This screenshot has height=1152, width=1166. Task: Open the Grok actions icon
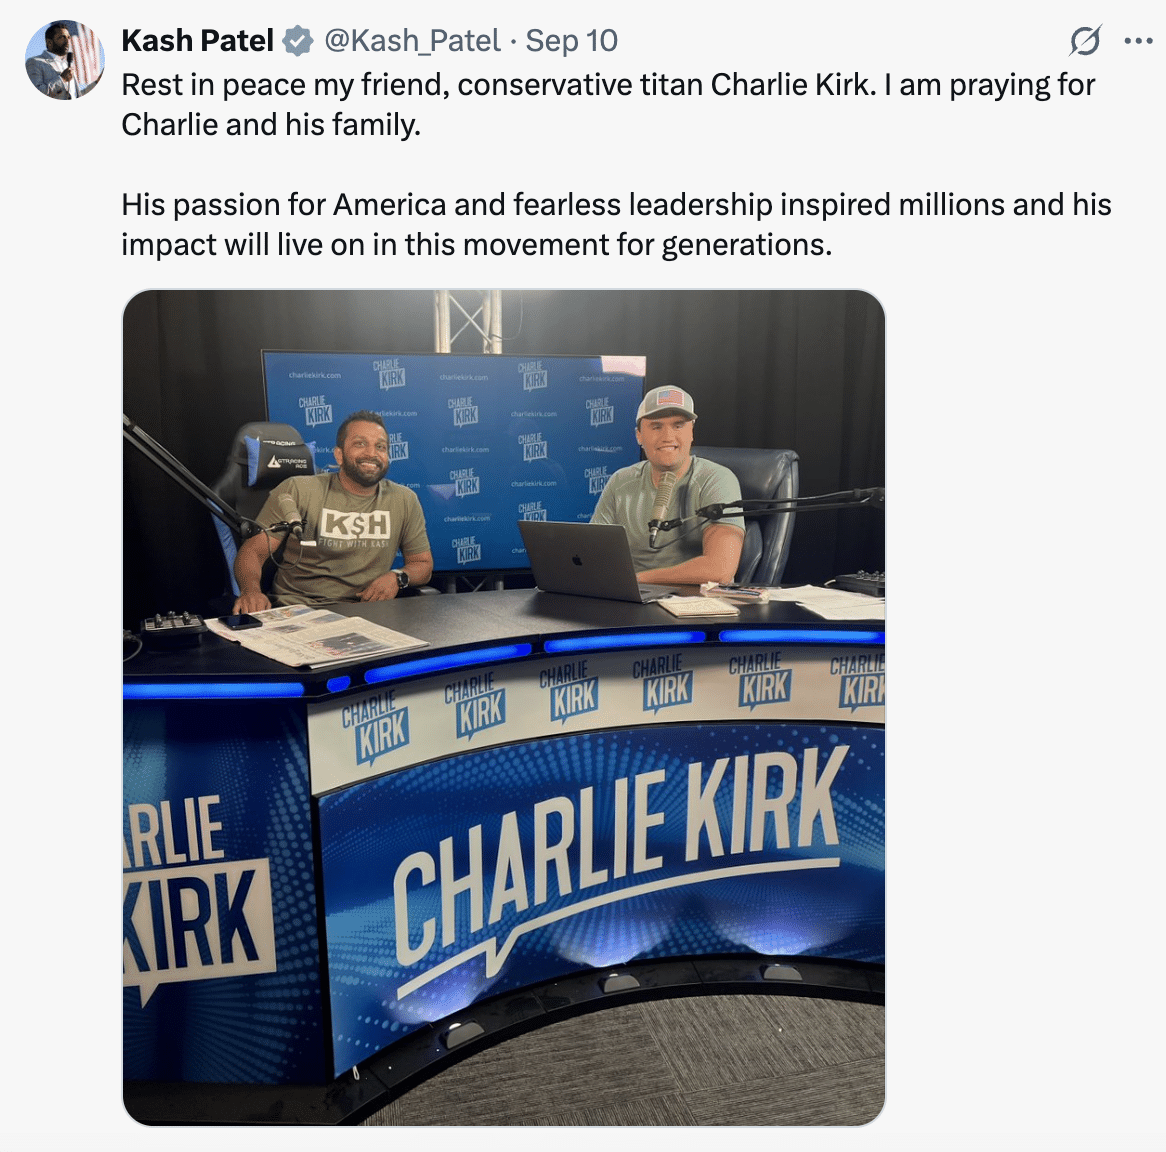[1085, 41]
